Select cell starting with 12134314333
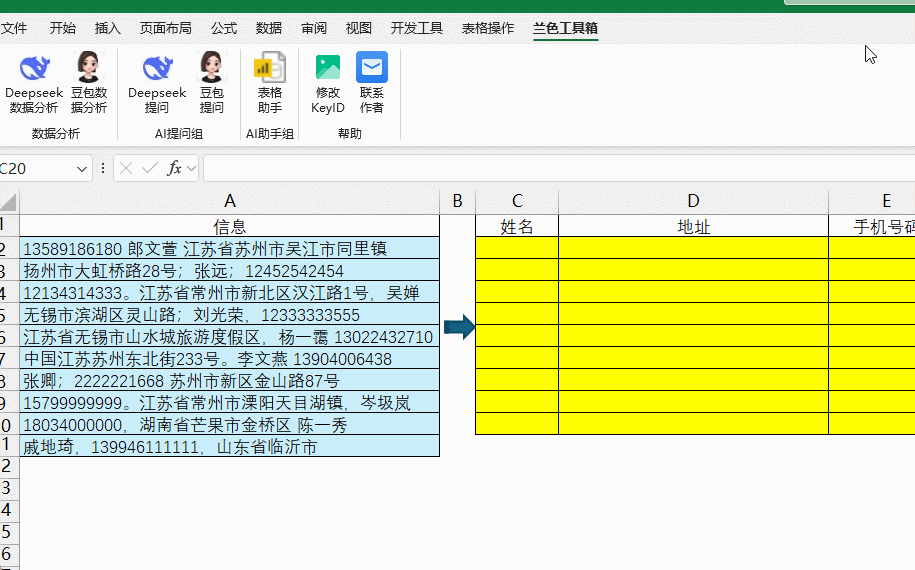915x570 pixels. click(x=230, y=292)
